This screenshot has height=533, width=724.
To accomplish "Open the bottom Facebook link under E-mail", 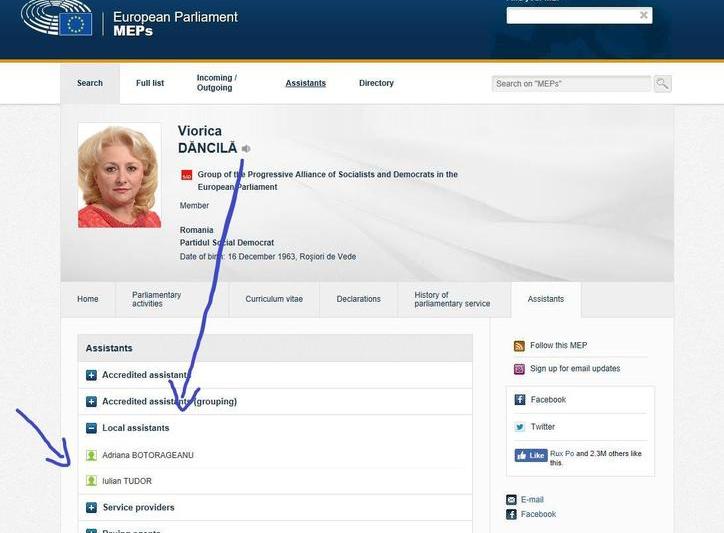I will point(538,514).
